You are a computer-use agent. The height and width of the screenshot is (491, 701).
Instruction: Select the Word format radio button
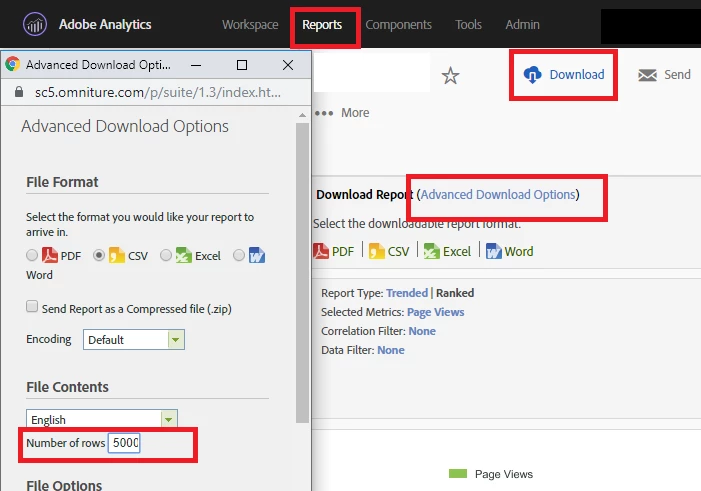point(239,255)
